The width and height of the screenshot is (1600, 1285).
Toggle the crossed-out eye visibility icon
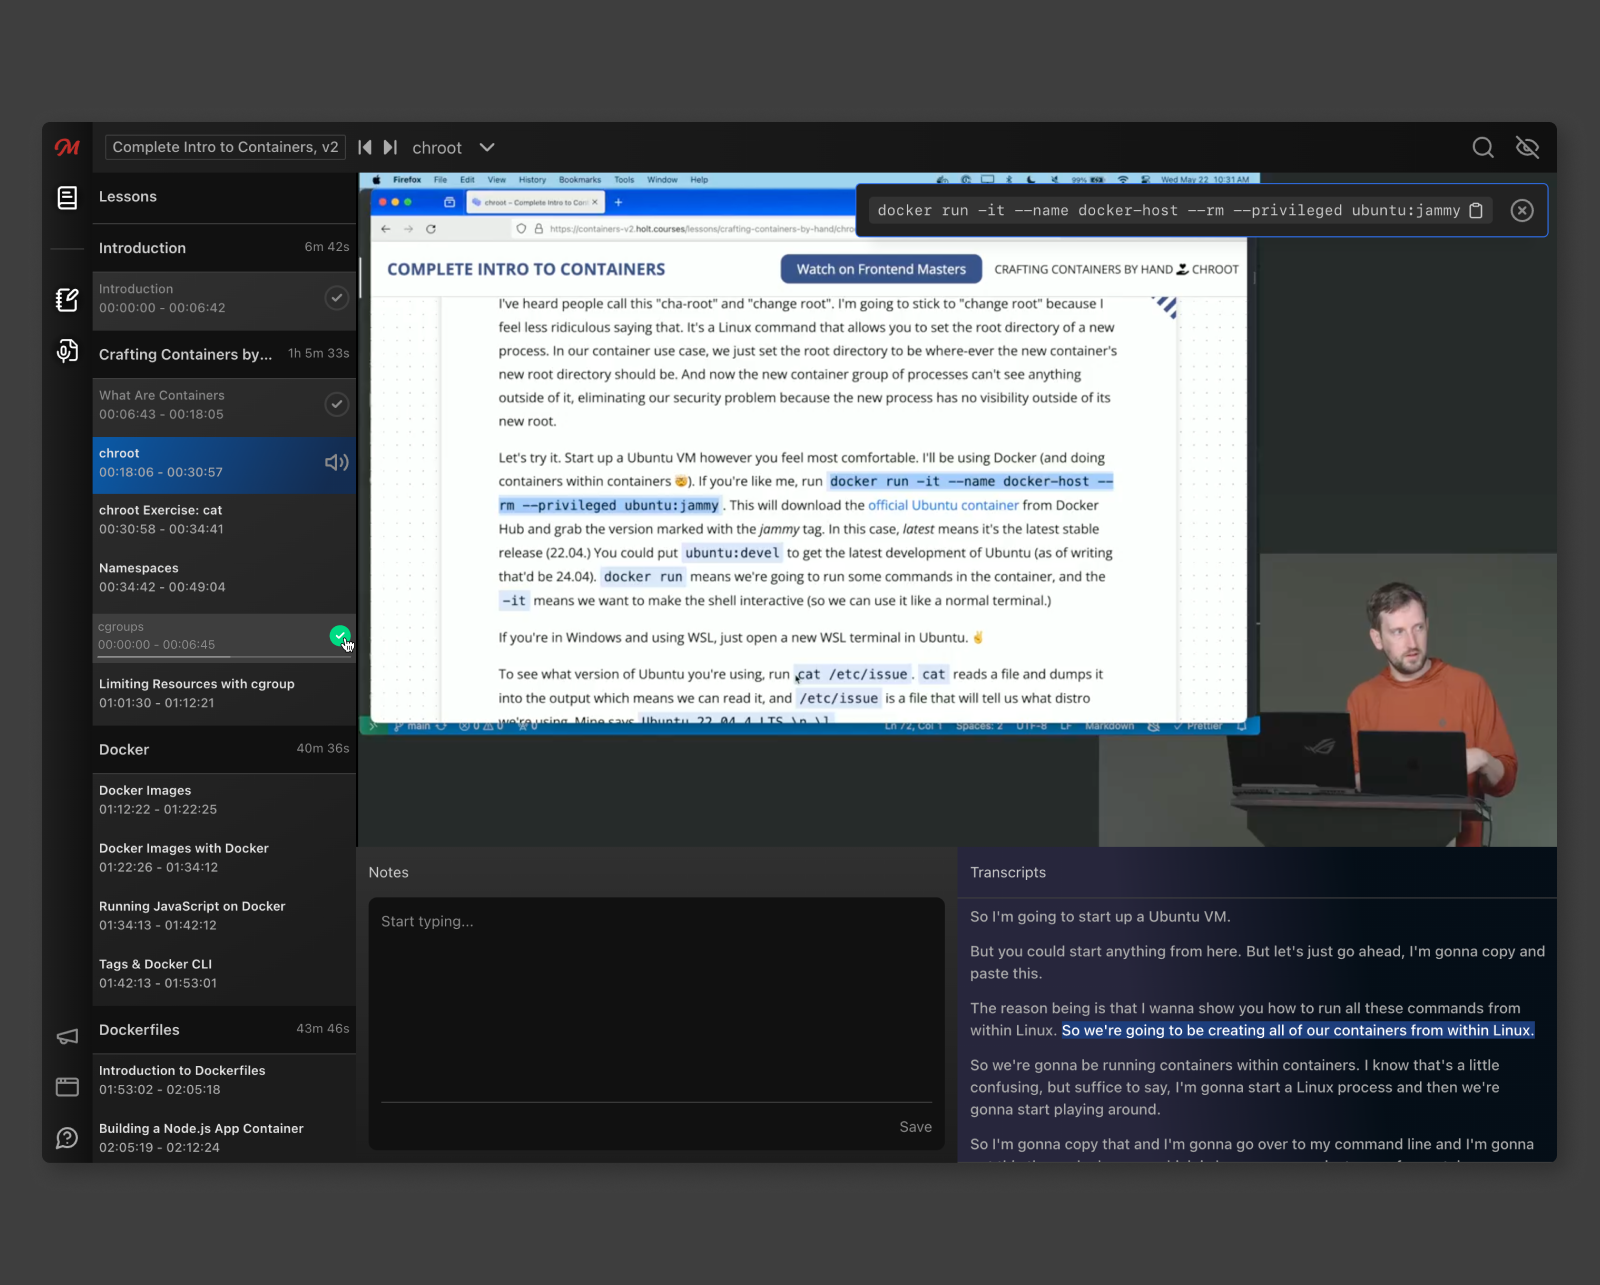coord(1527,148)
